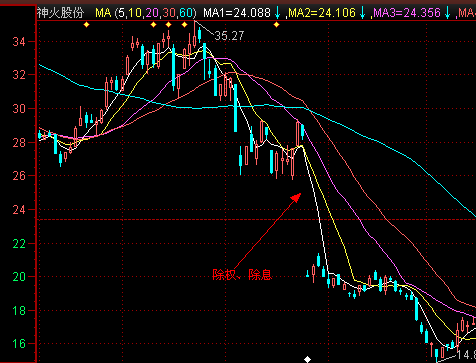
Task: Click the magenta MA3=24.356 readout
Action: click(407, 13)
